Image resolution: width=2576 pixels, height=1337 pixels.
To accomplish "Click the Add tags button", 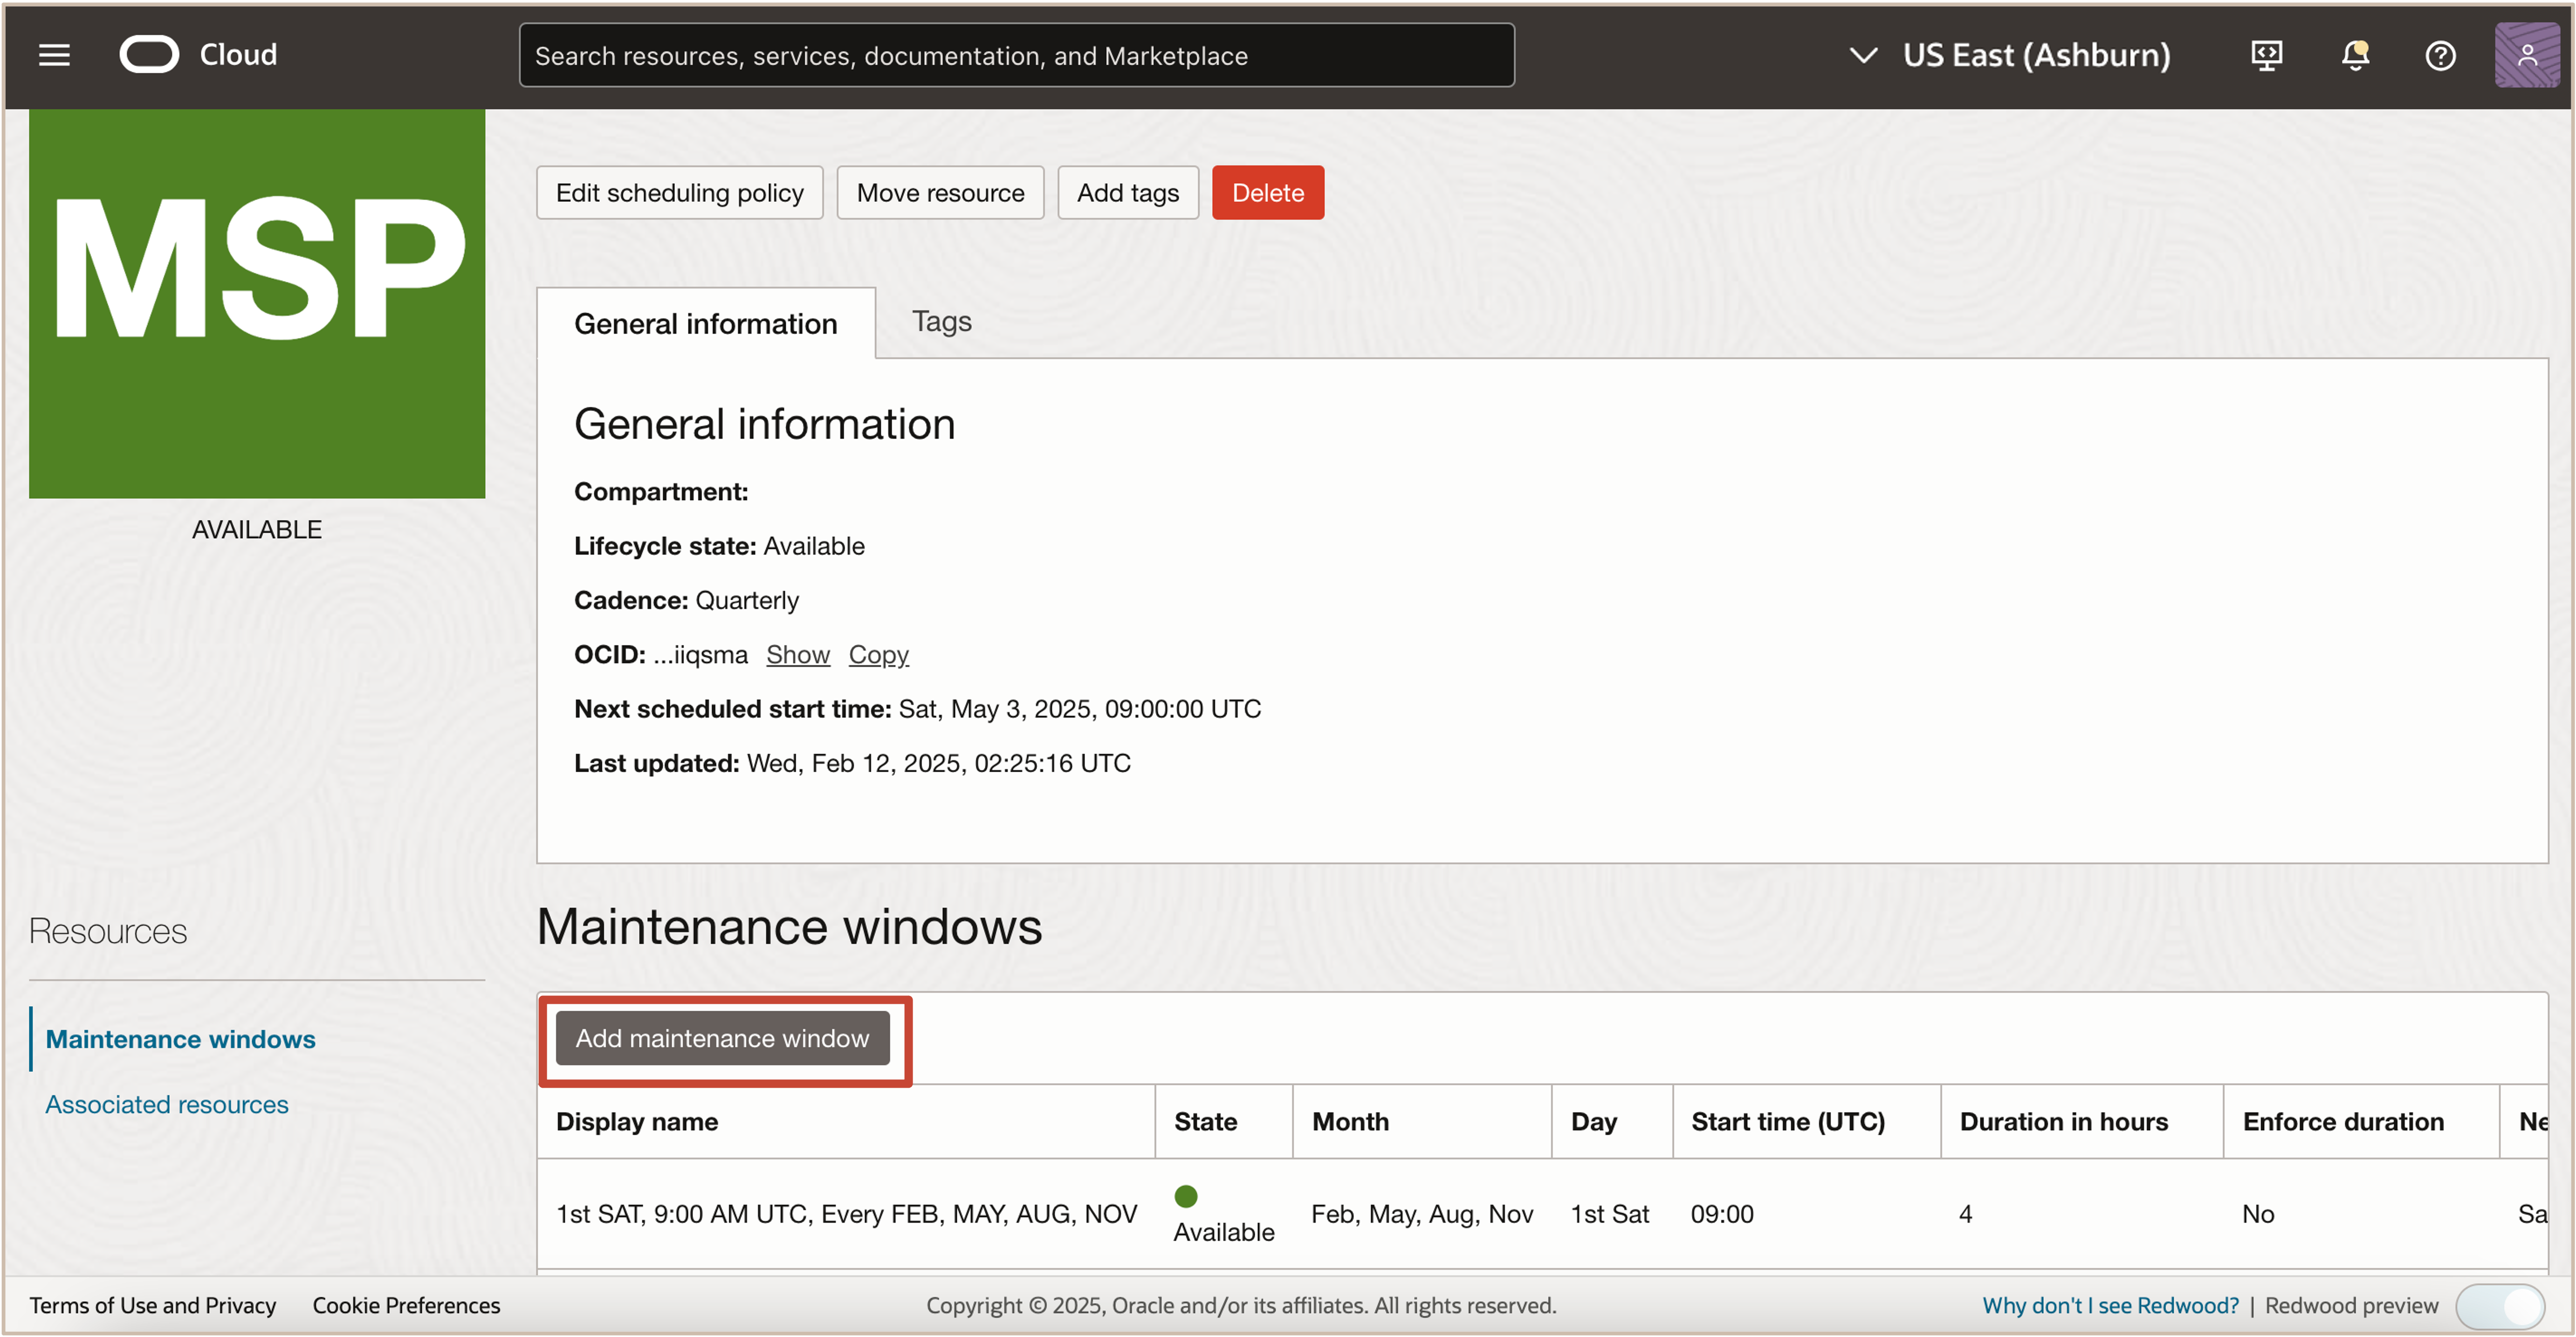I will tap(1127, 192).
